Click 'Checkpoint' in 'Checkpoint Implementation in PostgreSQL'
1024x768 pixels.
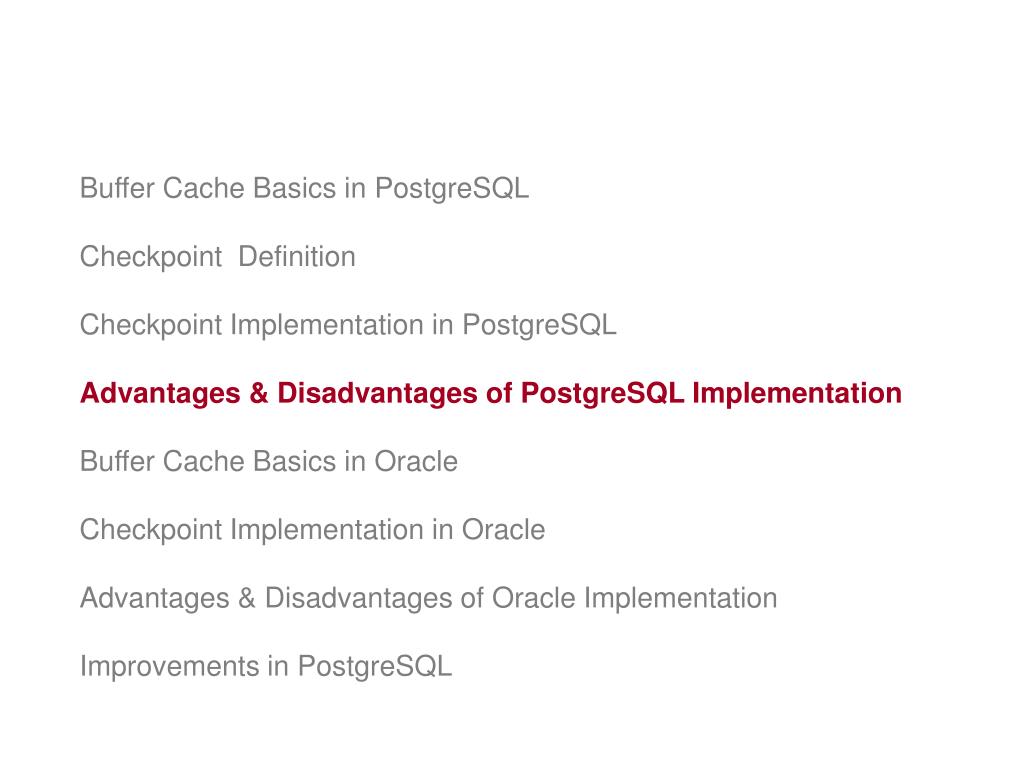(151, 325)
